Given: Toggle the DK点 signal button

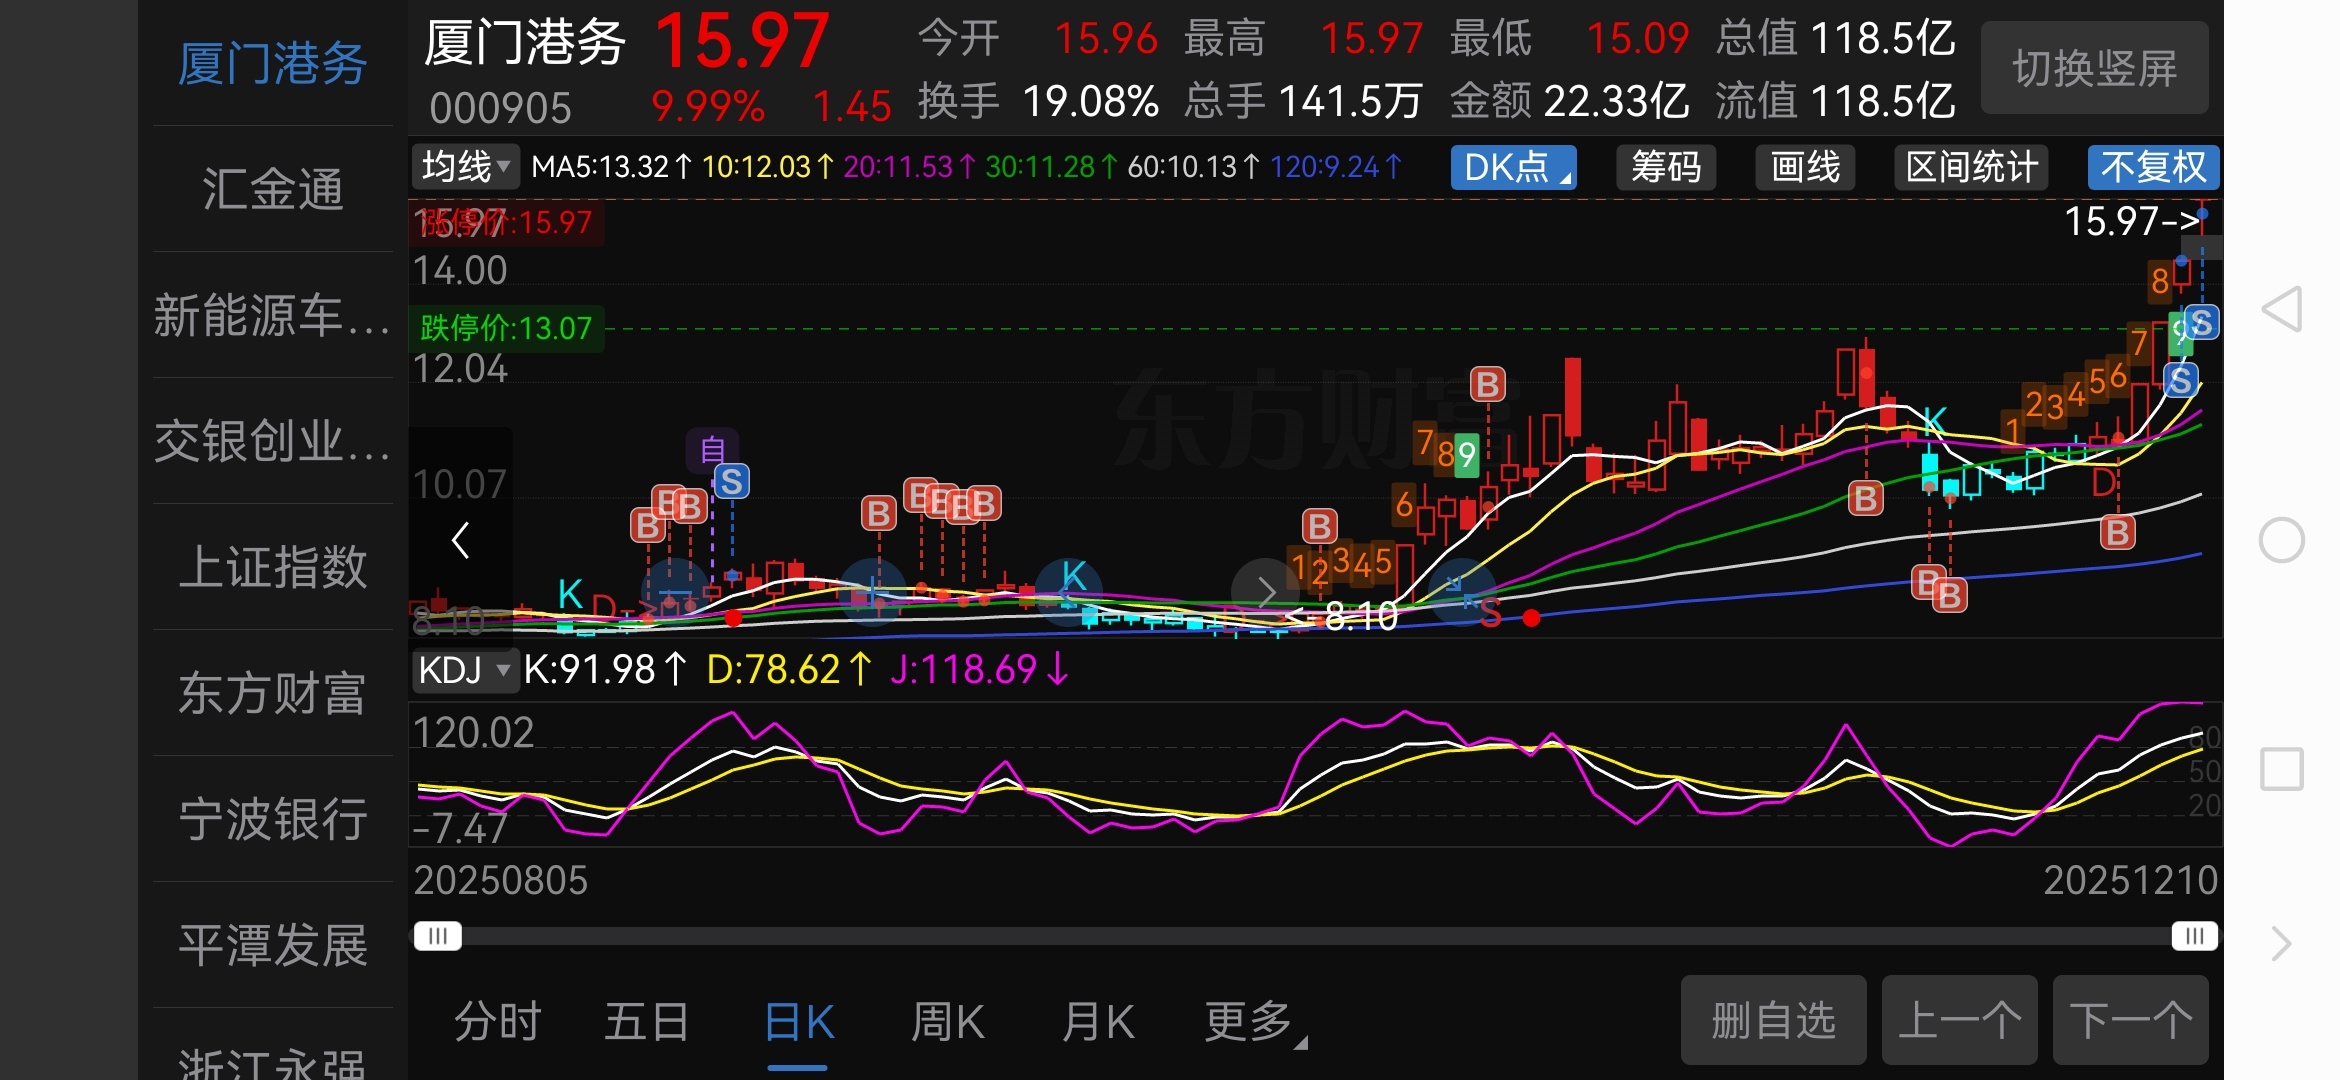Looking at the screenshot, I should (1512, 167).
